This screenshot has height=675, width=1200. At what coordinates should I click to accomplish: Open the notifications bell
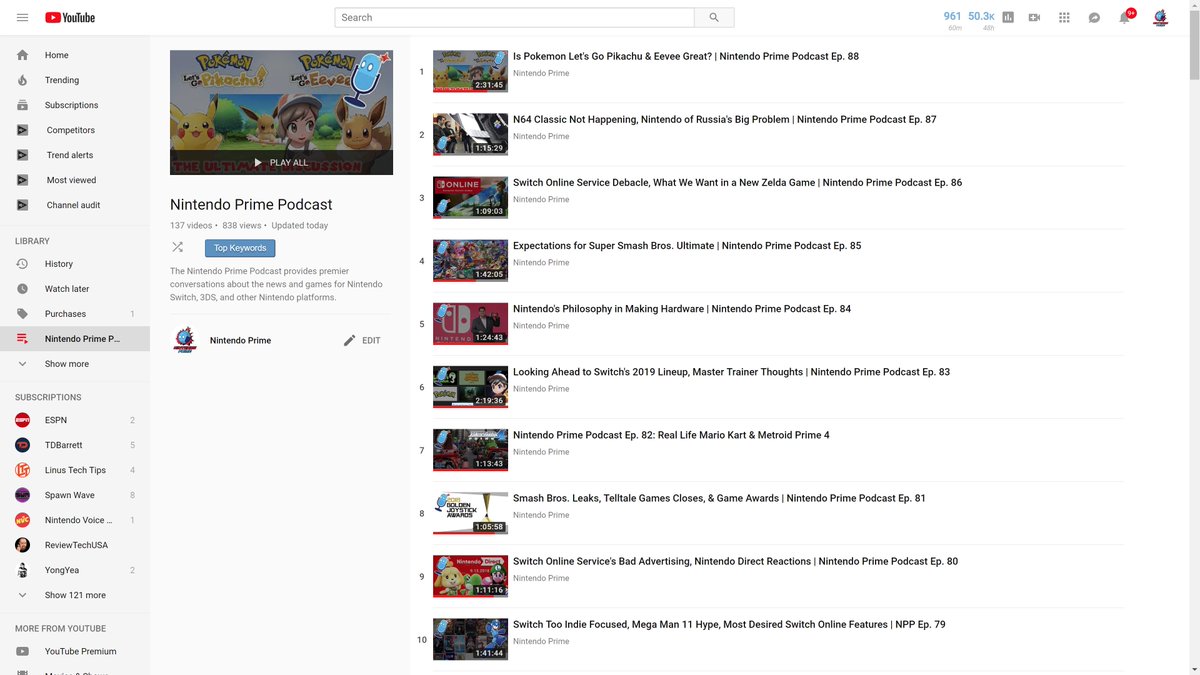point(1125,17)
